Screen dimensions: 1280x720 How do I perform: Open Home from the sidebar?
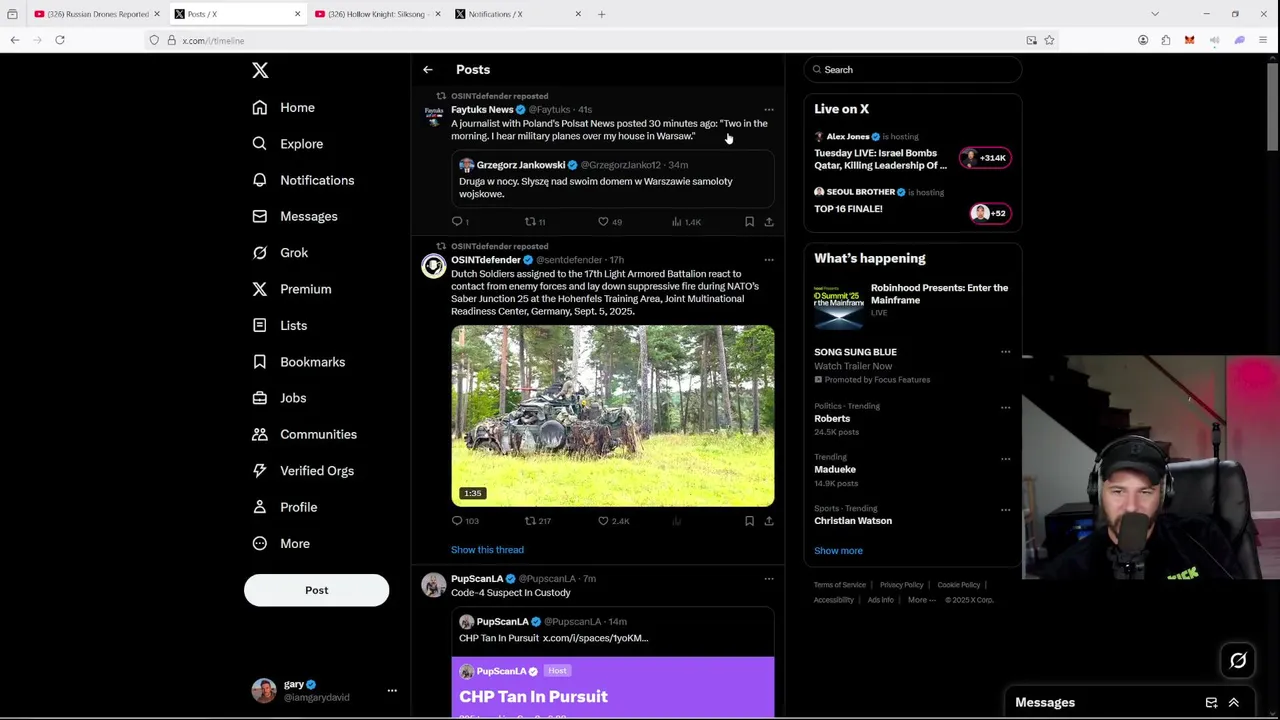pos(284,108)
